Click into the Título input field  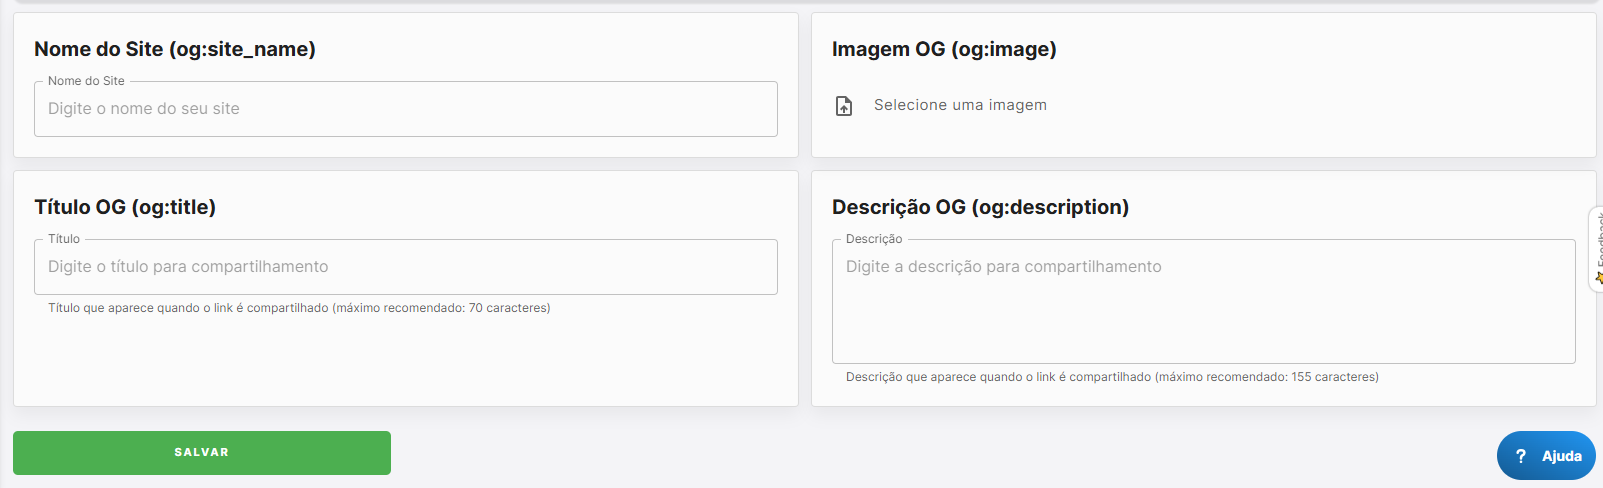405,267
